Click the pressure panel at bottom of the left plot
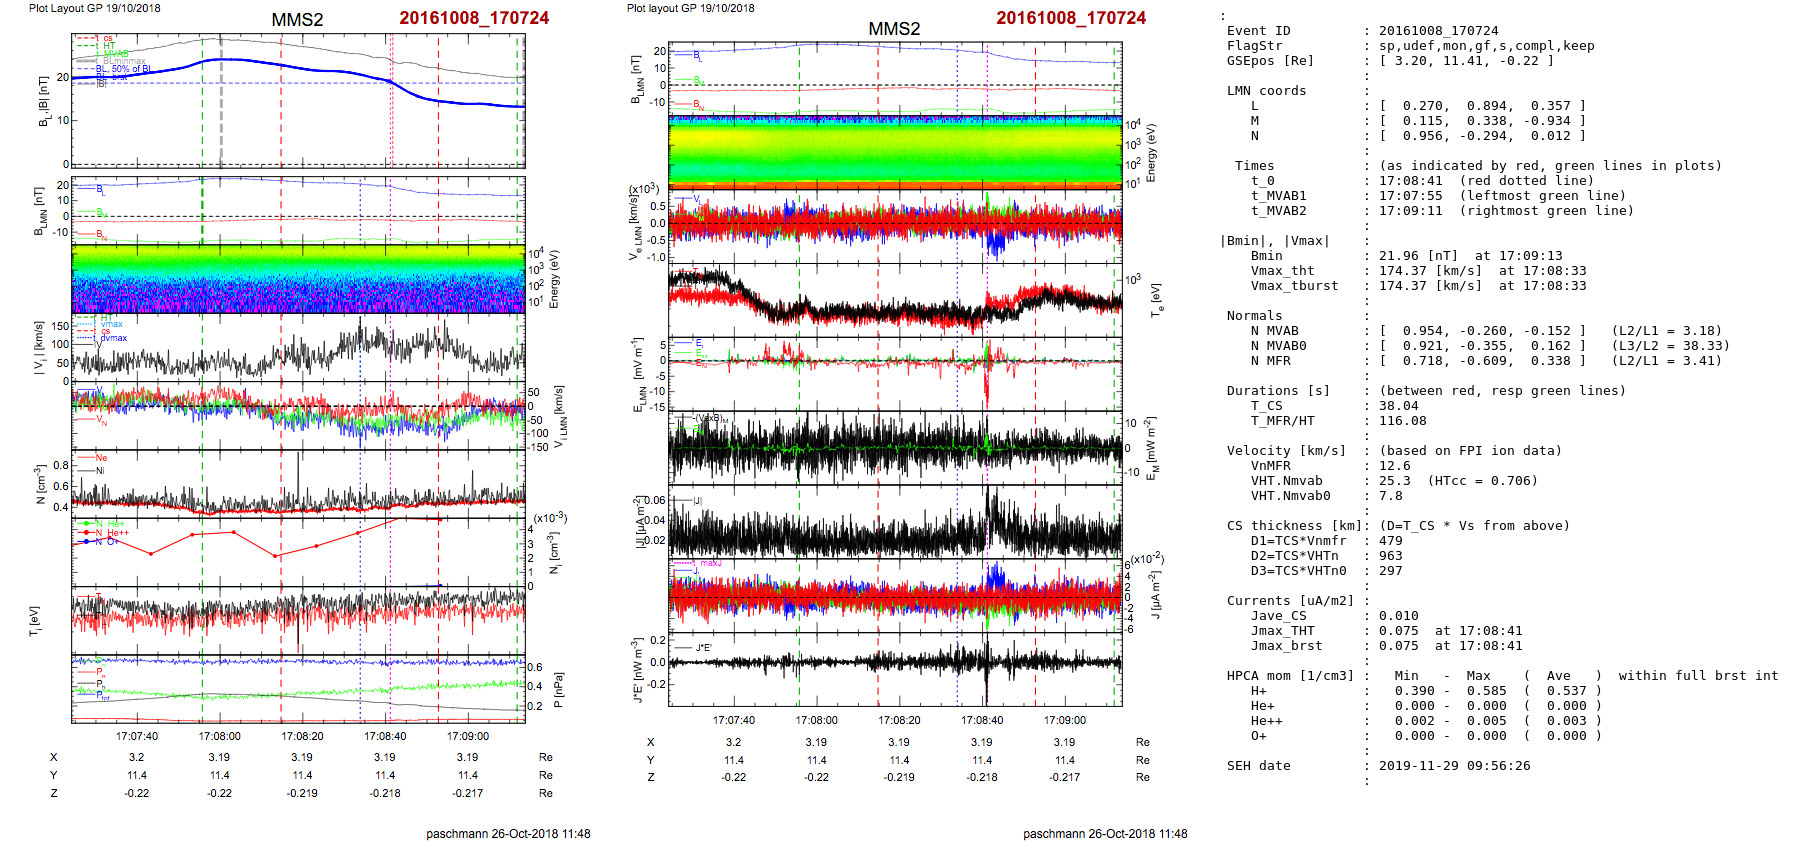1804x841 pixels. (x=298, y=688)
